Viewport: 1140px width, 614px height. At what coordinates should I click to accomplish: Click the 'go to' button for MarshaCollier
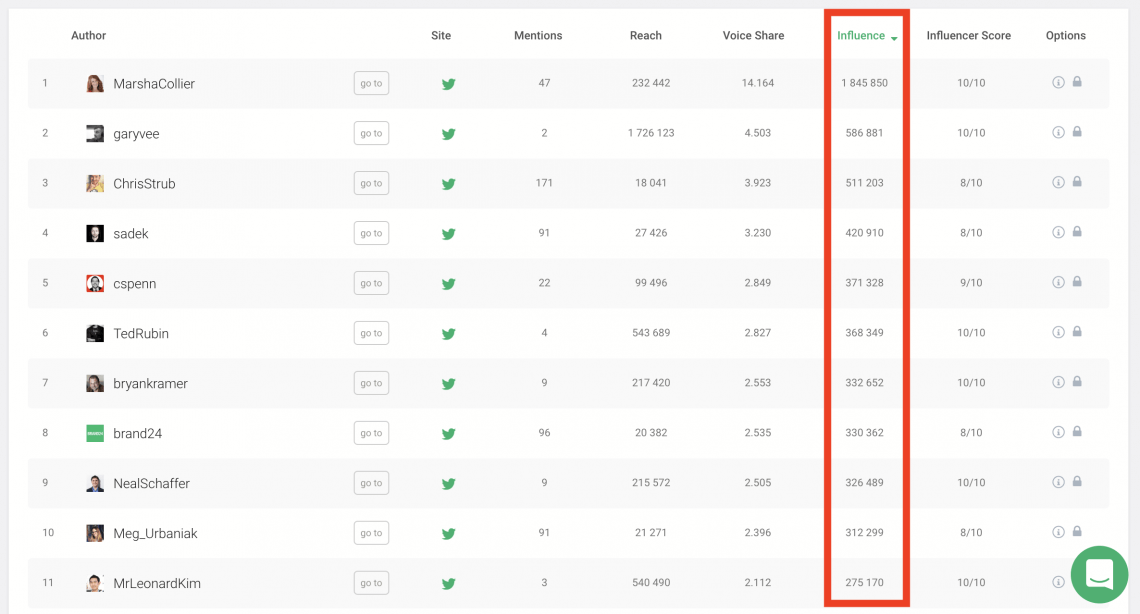372,84
